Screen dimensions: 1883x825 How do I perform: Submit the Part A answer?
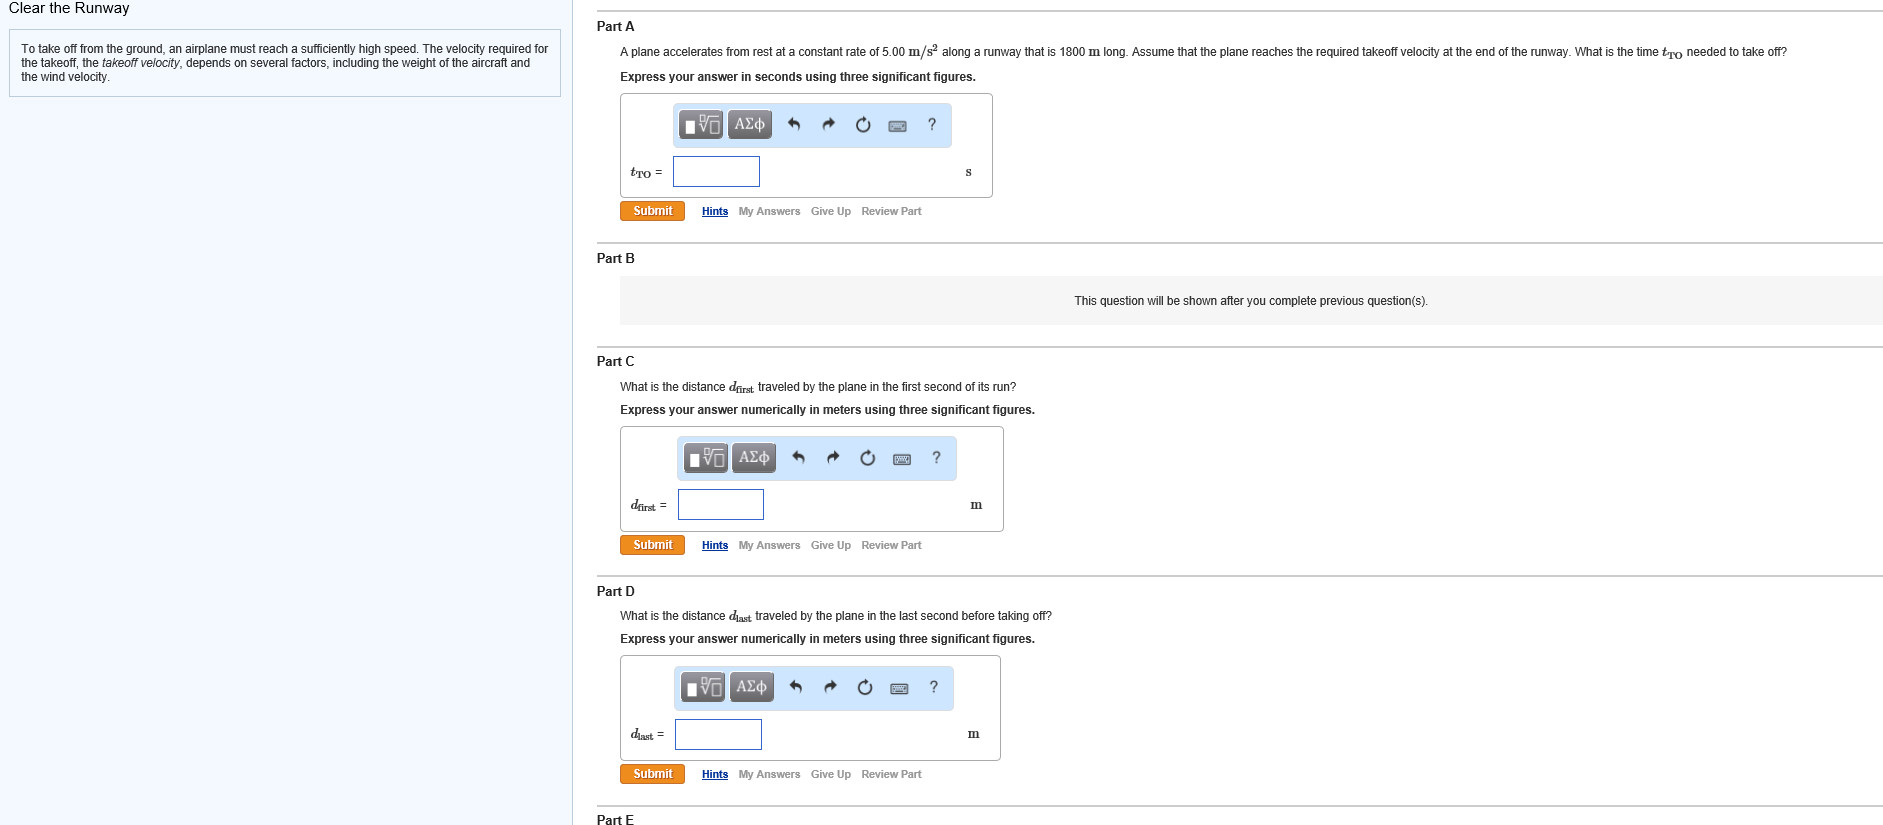pyautogui.click(x=652, y=211)
